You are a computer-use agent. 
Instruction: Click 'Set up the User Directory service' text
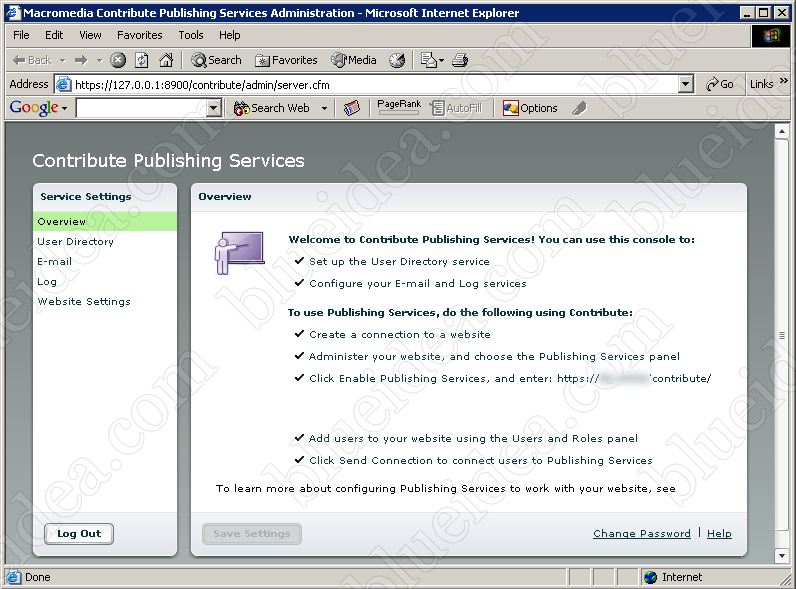tap(400, 261)
